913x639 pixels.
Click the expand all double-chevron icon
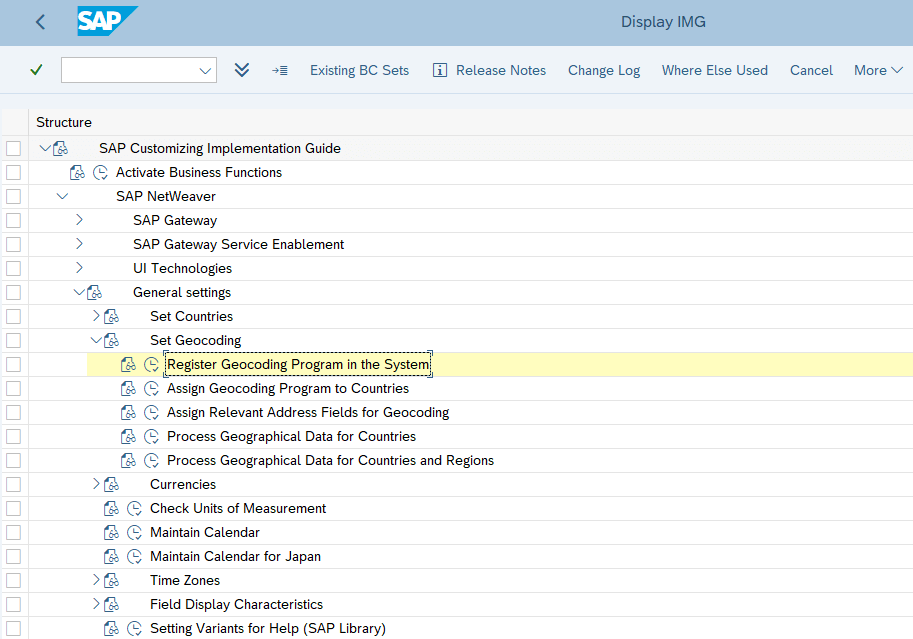[242, 70]
